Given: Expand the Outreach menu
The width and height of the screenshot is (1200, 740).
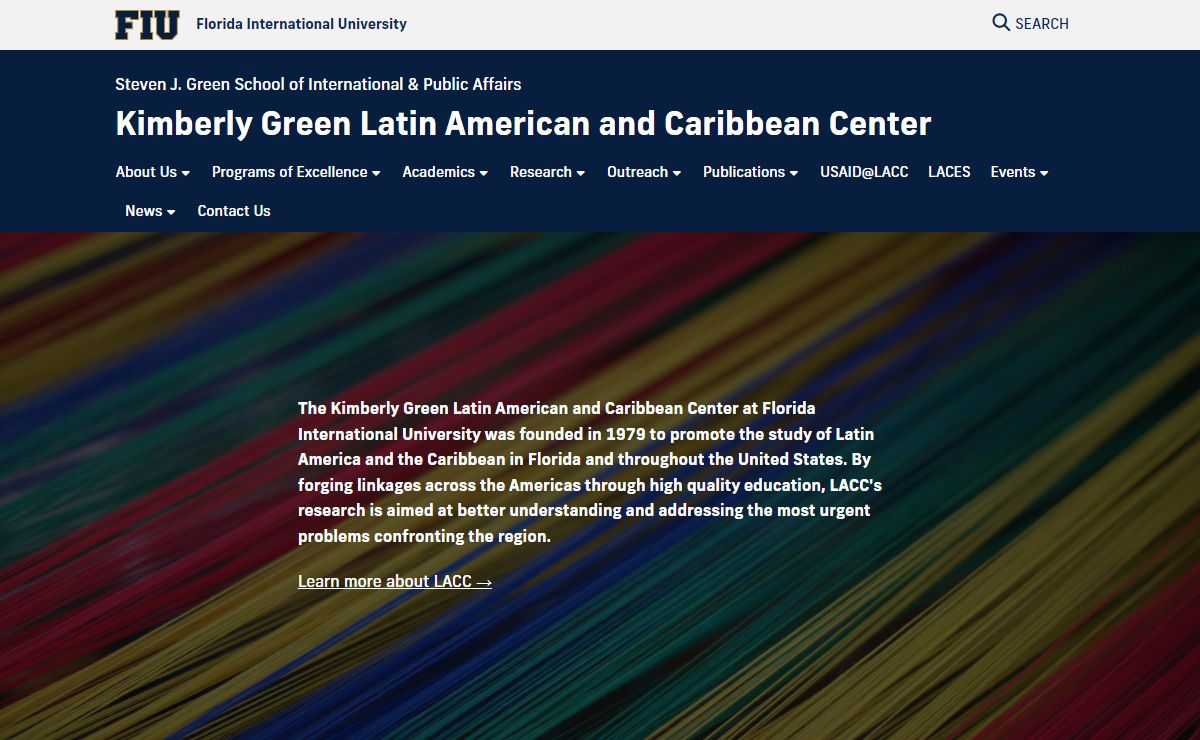Looking at the screenshot, I should tap(644, 172).
